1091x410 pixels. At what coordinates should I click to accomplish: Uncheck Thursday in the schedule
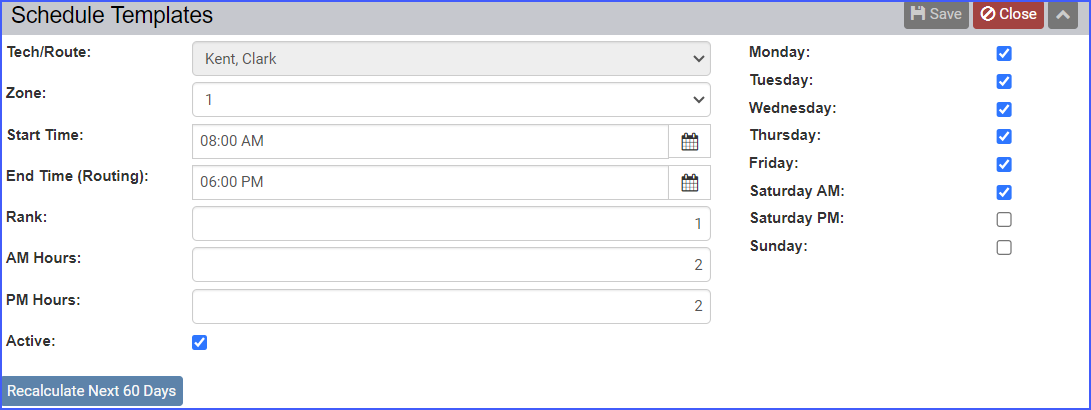pos(1003,136)
